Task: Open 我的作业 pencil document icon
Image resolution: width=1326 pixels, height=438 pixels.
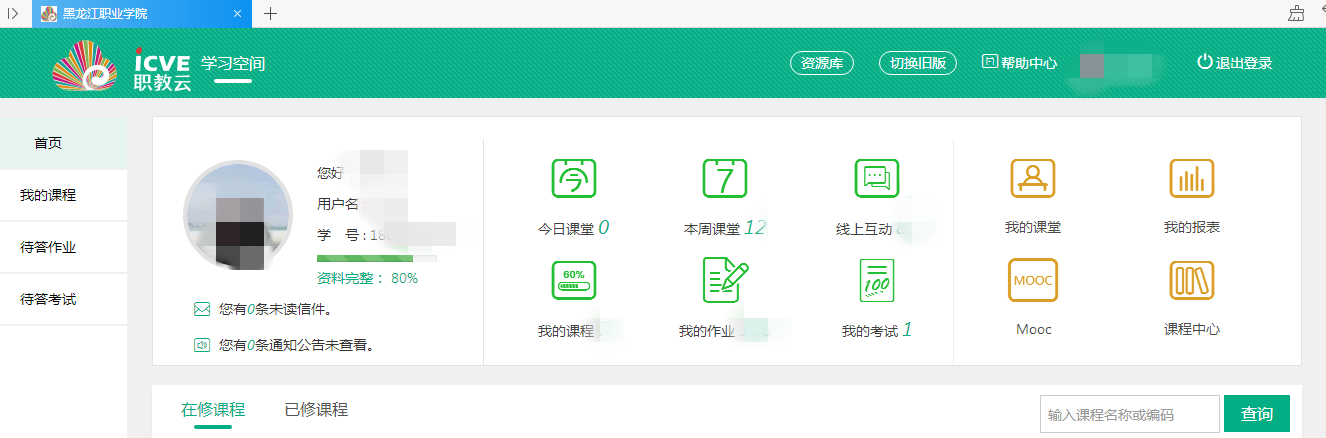Action: coord(725,280)
